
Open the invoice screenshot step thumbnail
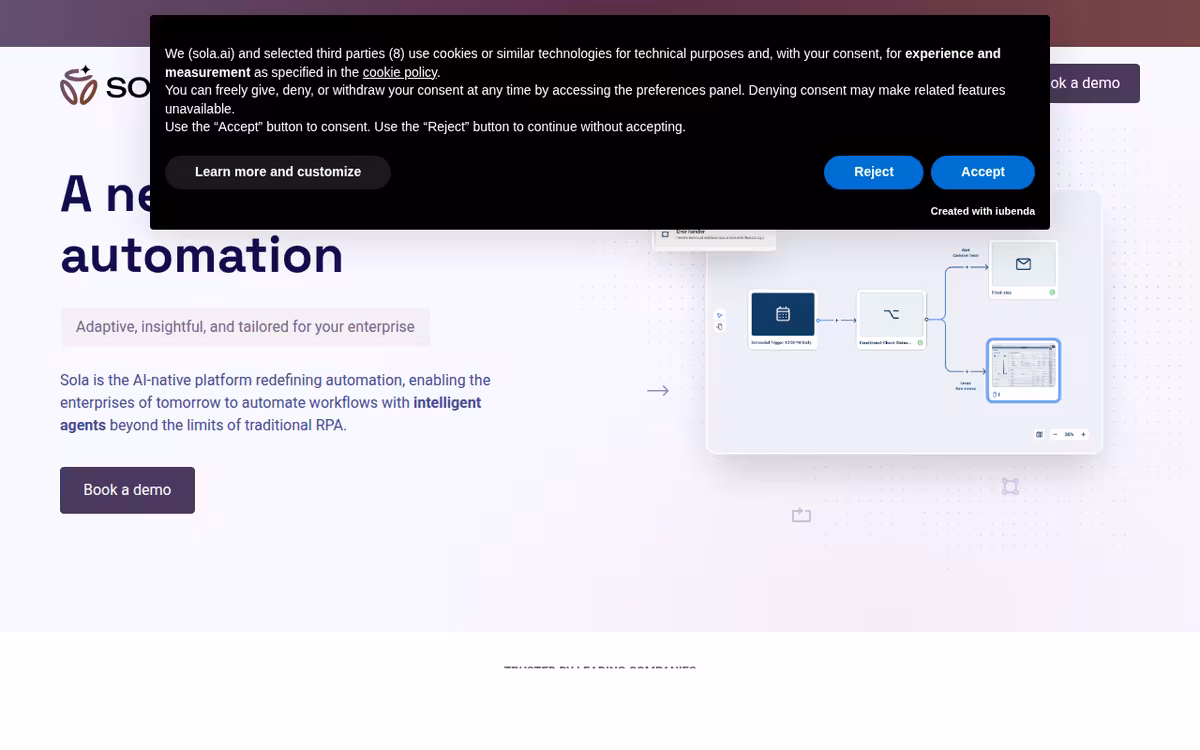1023,370
